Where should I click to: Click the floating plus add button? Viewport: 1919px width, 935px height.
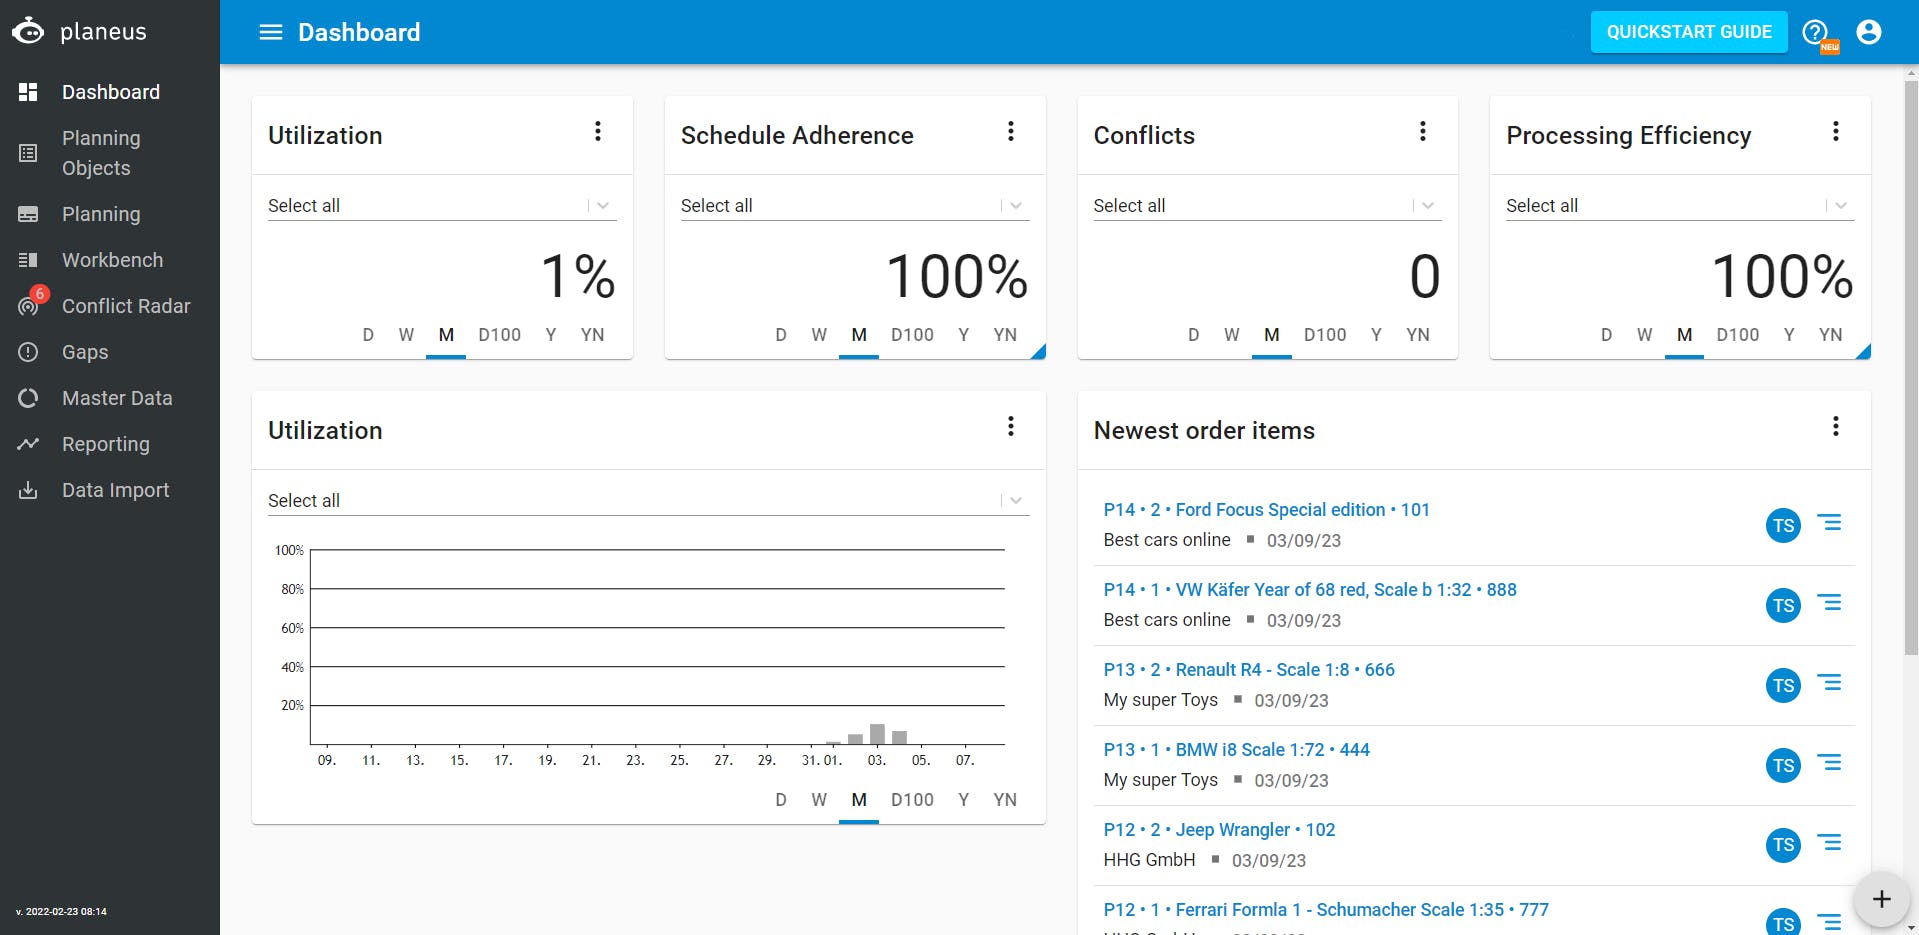(1880, 898)
